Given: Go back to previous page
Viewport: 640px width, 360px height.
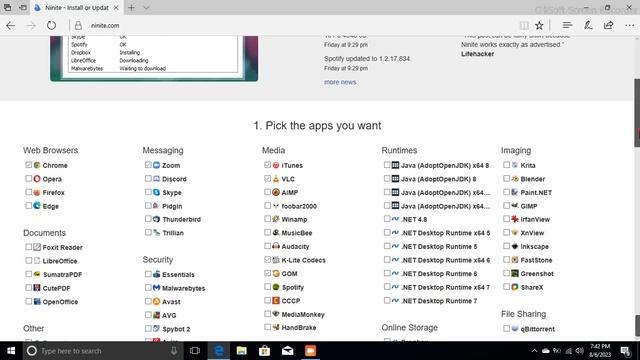Looking at the screenshot, I should [11, 25].
